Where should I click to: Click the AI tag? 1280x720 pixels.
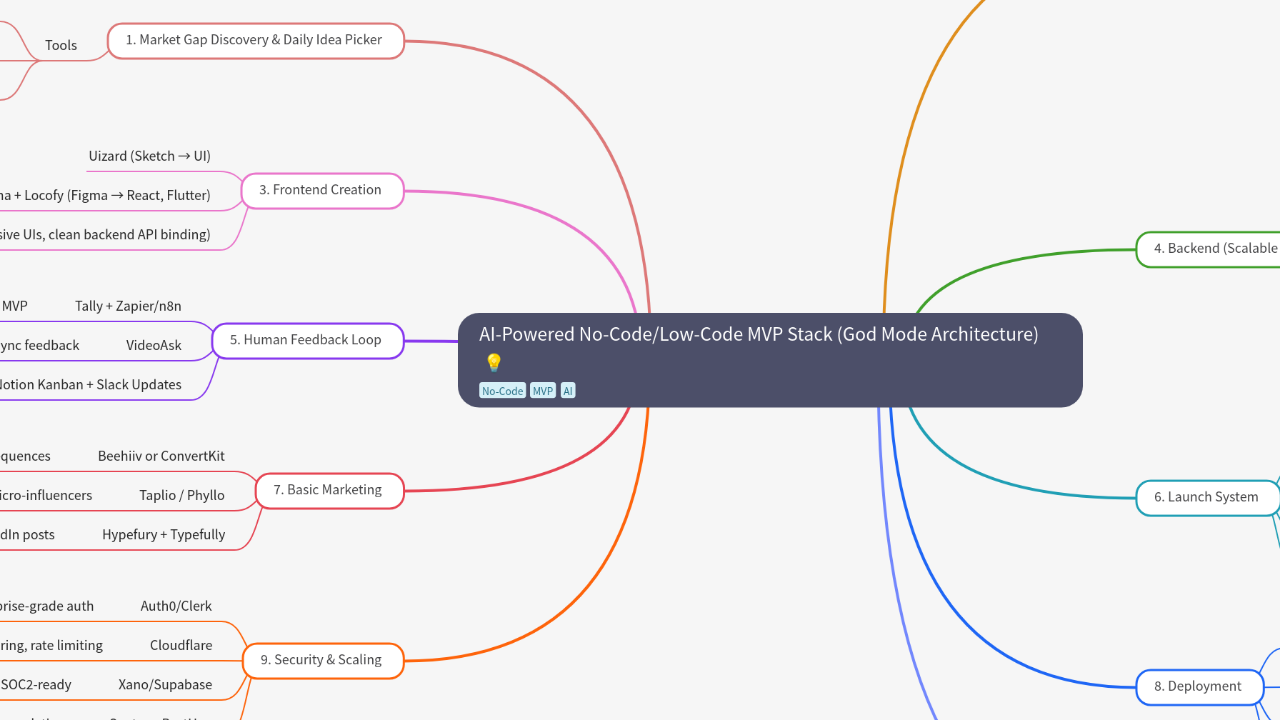(568, 391)
